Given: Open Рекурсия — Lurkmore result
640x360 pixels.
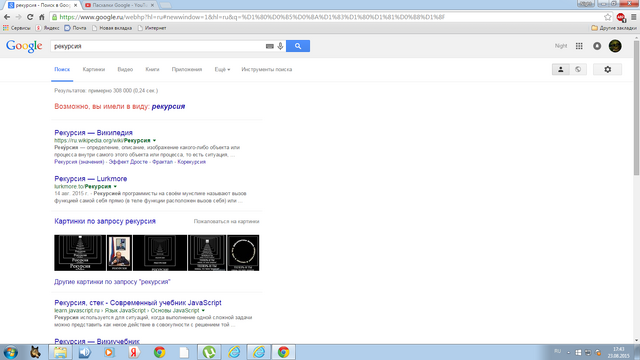Looking at the screenshot, I should click(x=91, y=179).
